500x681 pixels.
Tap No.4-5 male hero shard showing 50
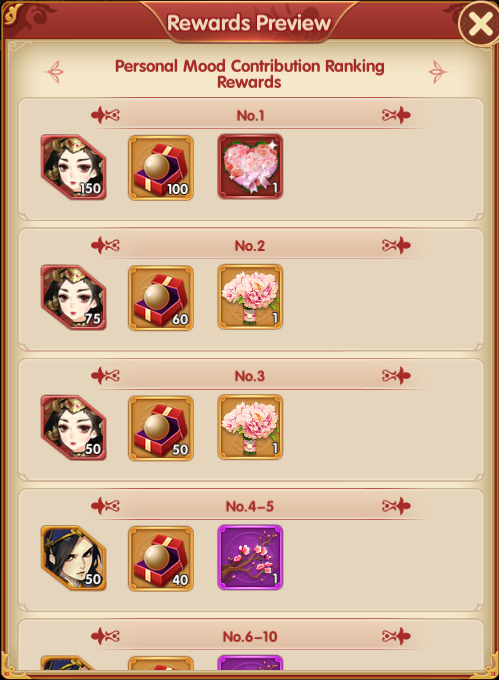73,558
